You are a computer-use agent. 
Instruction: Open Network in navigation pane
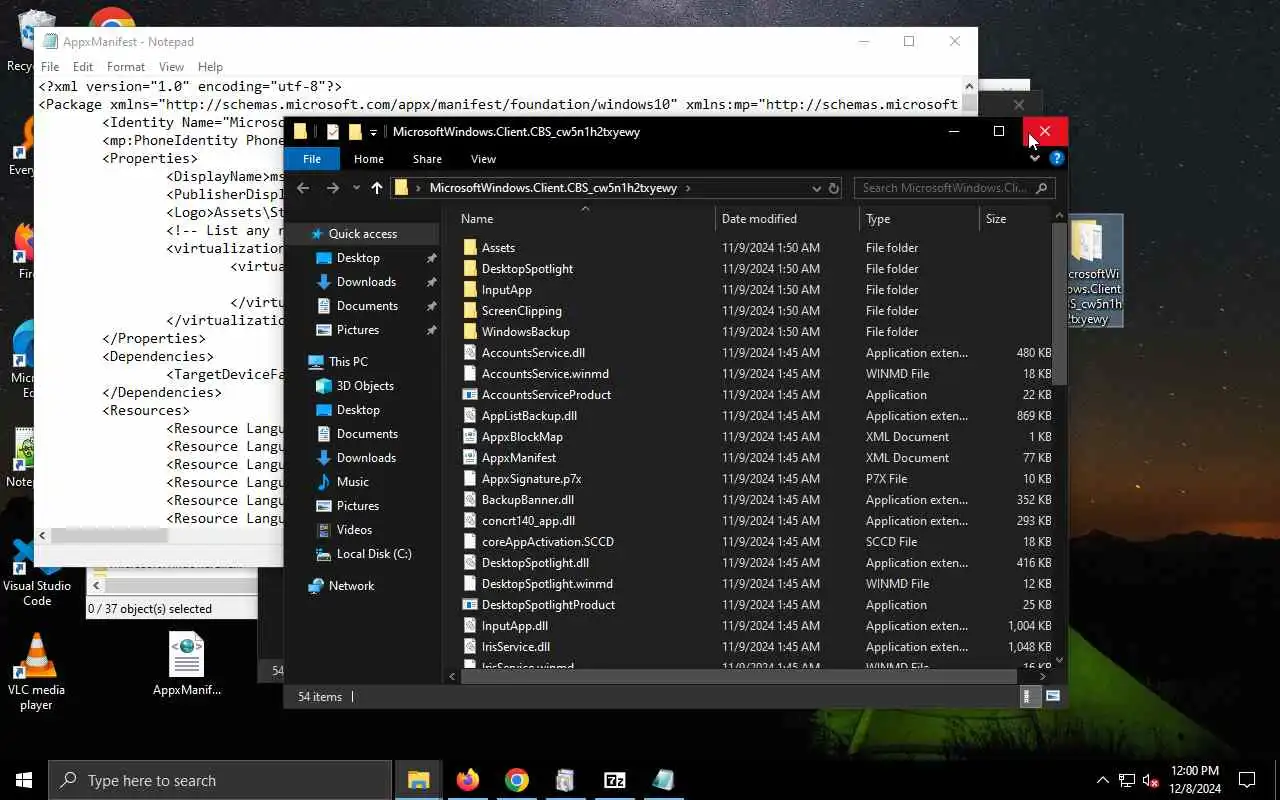pos(351,586)
